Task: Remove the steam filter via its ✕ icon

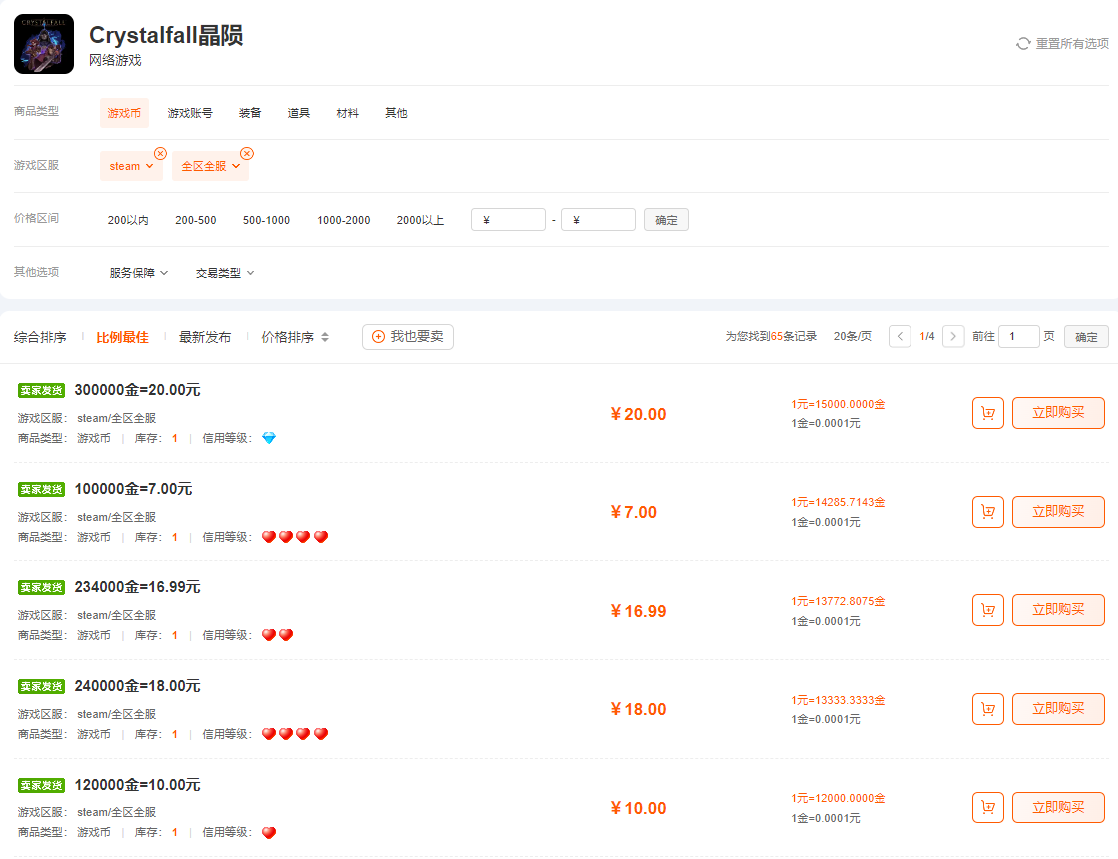Action: coord(160,153)
